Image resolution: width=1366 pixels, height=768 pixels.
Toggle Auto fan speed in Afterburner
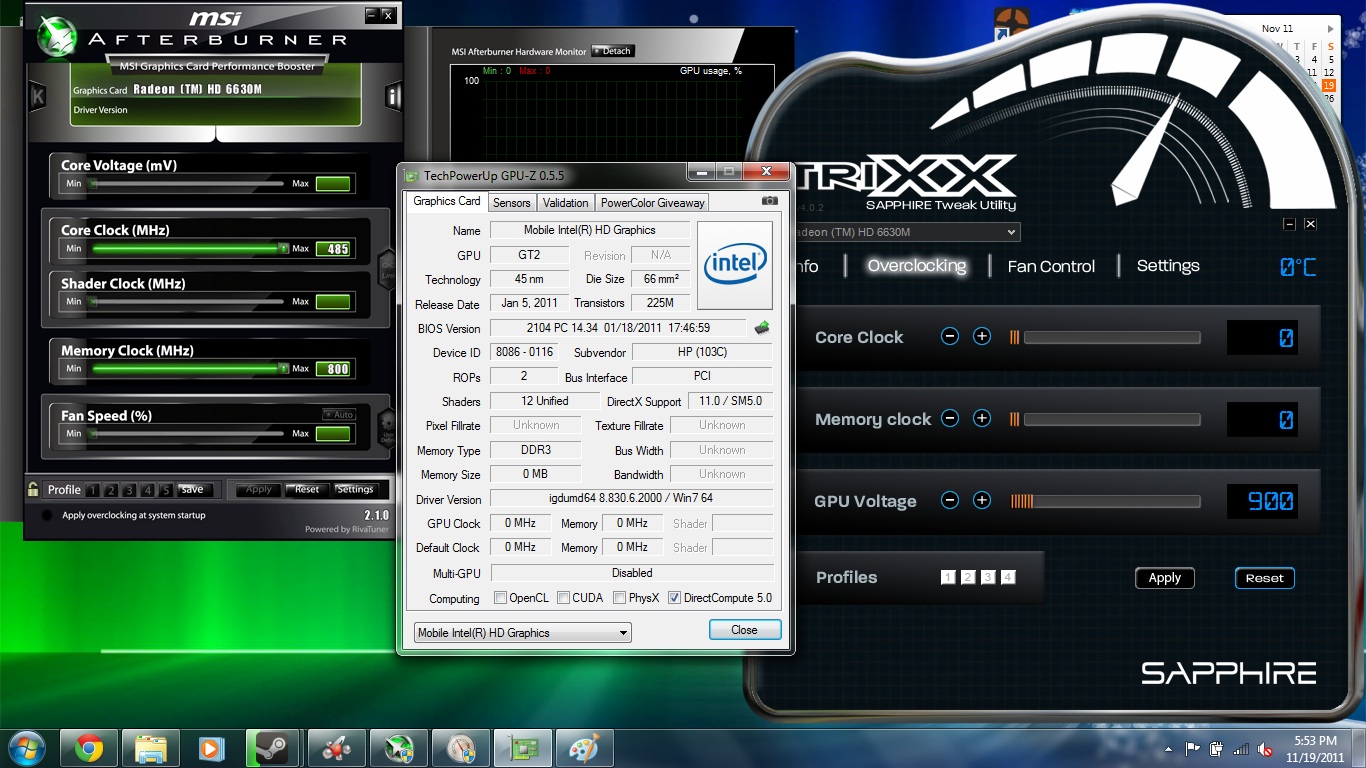(x=339, y=414)
